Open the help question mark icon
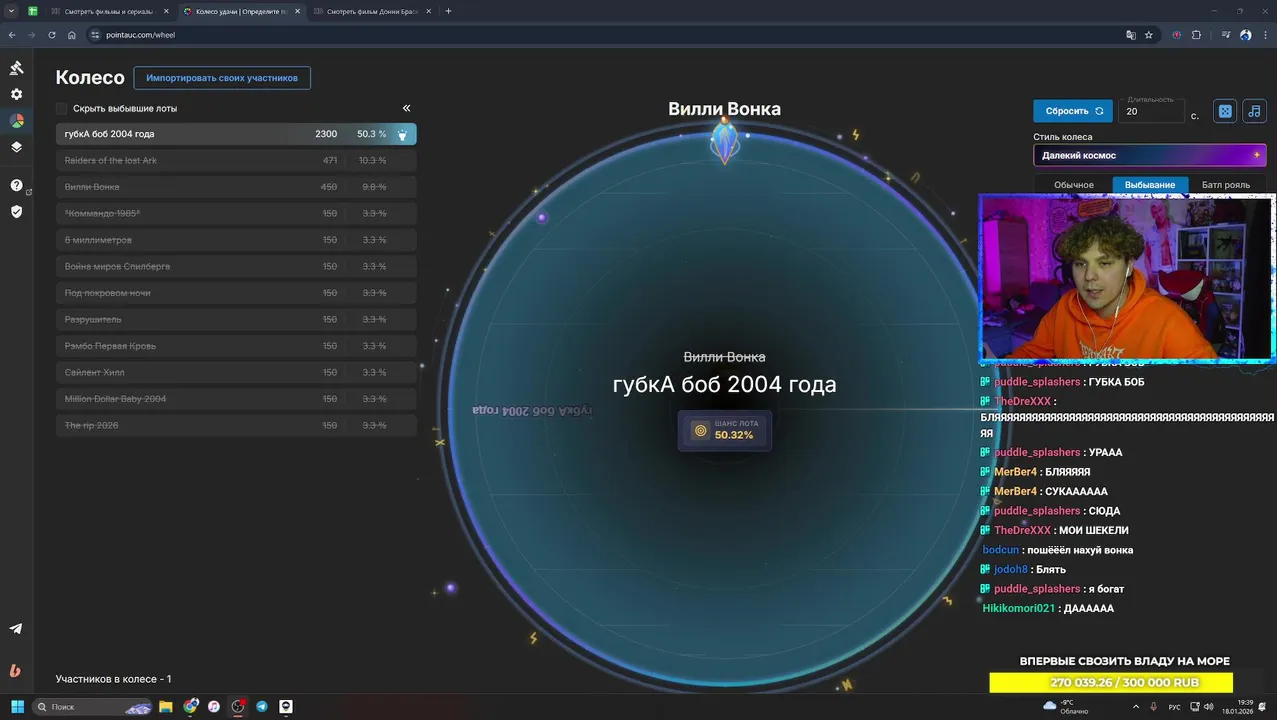Viewport: 1277px width, 720px height. [16, 185]
